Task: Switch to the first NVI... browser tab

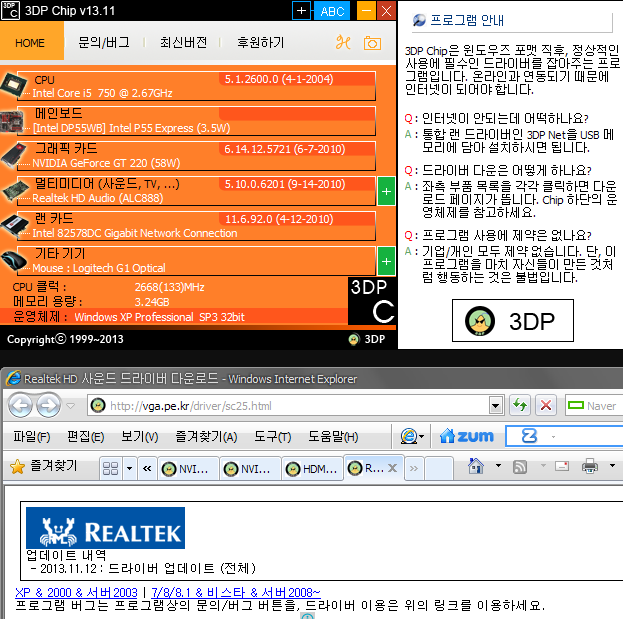Action: point(188,469)
